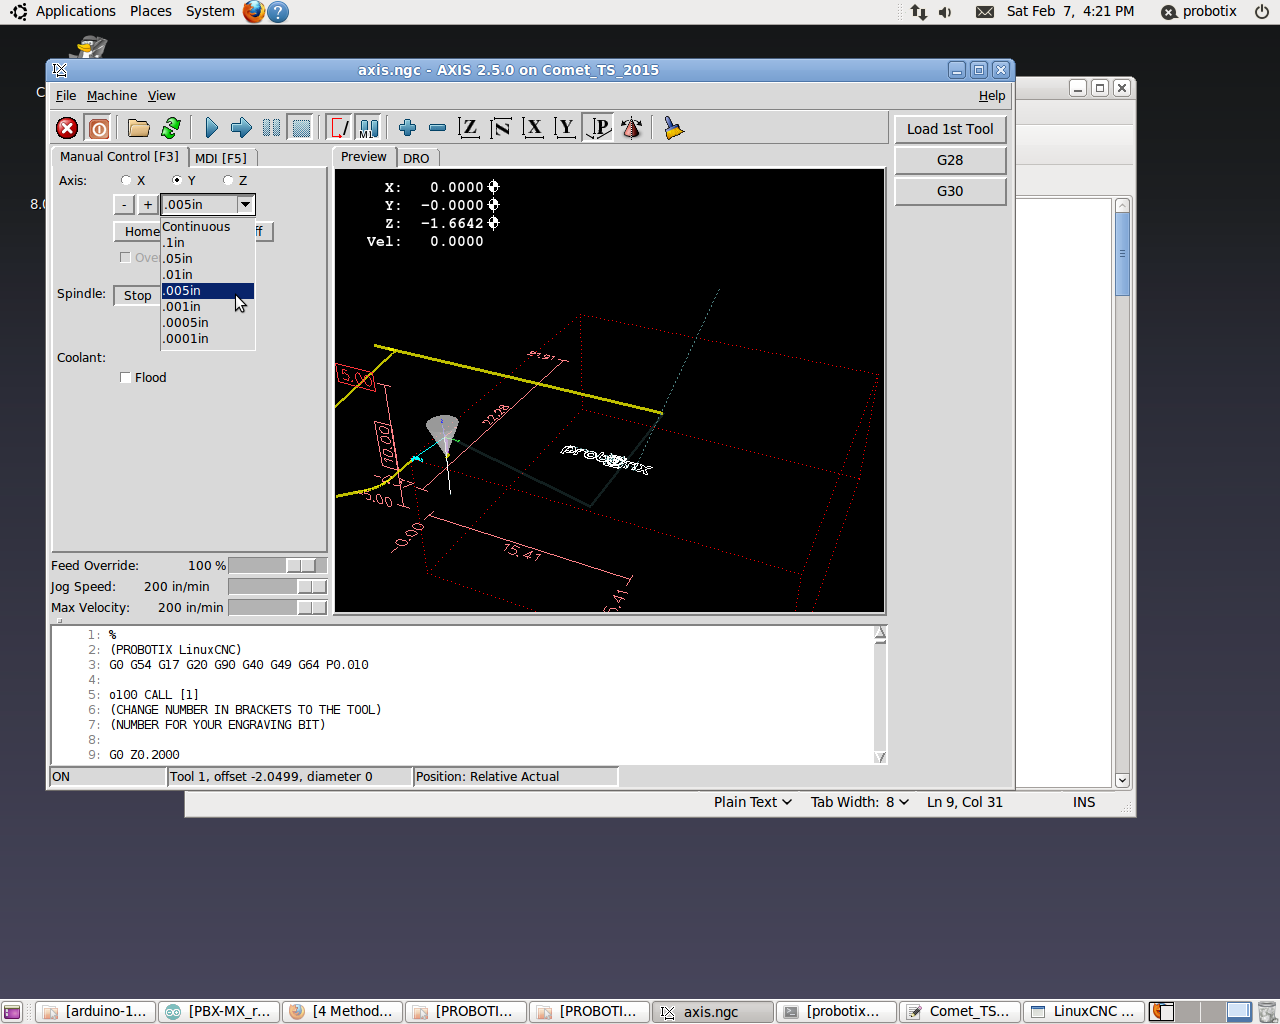Select the Z axis radio button
1280x1024 pixels.
pyautogui.click(x=229, y=181)
